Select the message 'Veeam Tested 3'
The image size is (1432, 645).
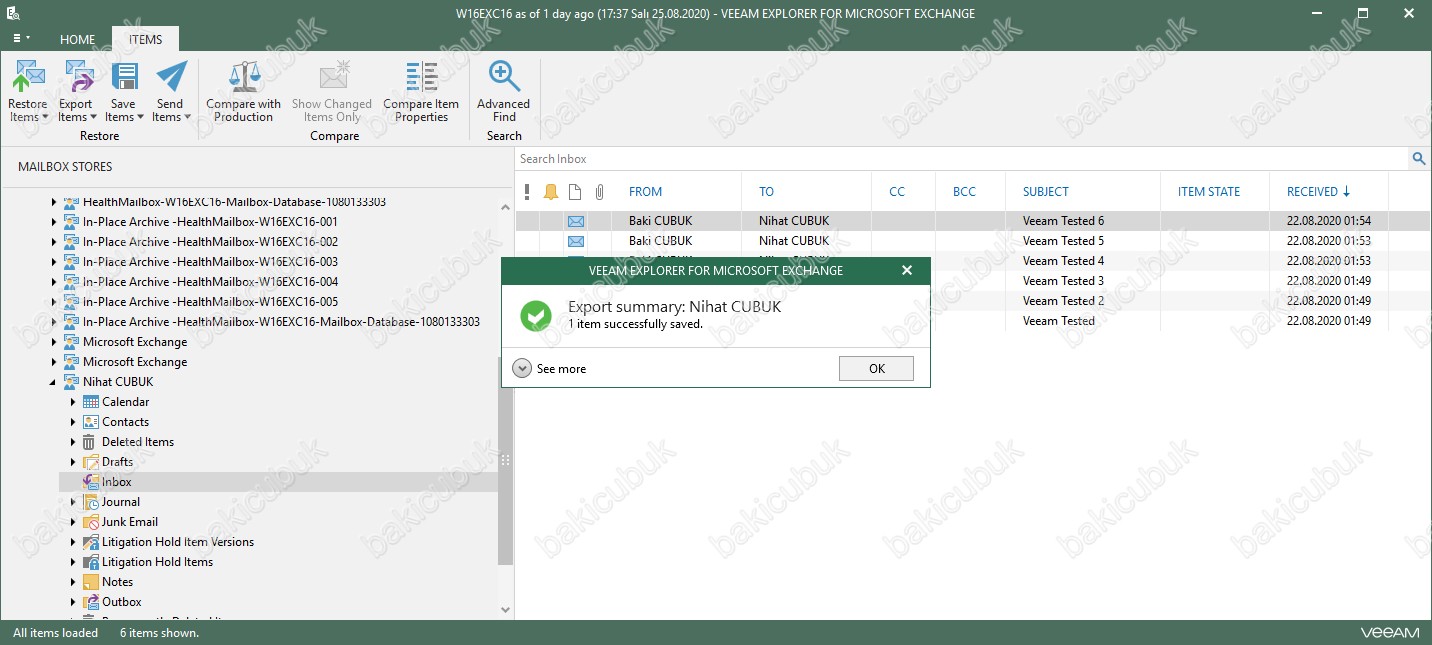pos(1063,281)
